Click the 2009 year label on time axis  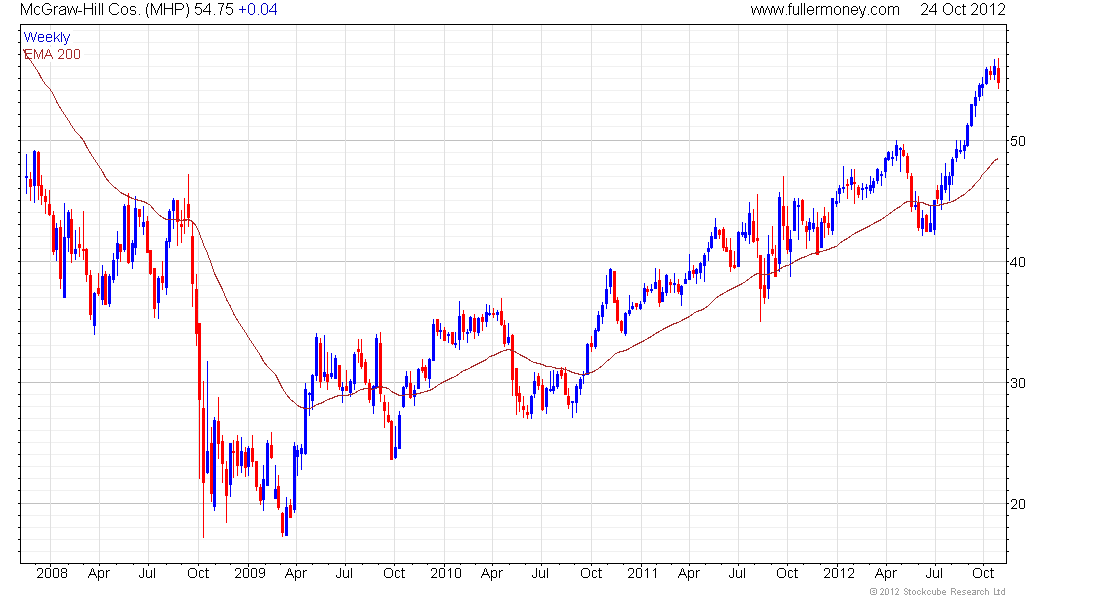pos(250,573)
